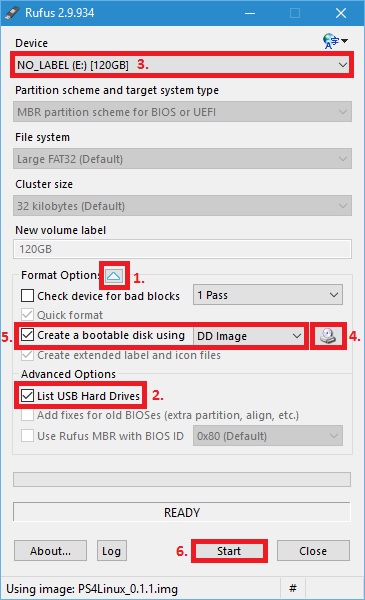Open the language selection globe icon
This screenshot has width=365, height=600.
(335, 41)
